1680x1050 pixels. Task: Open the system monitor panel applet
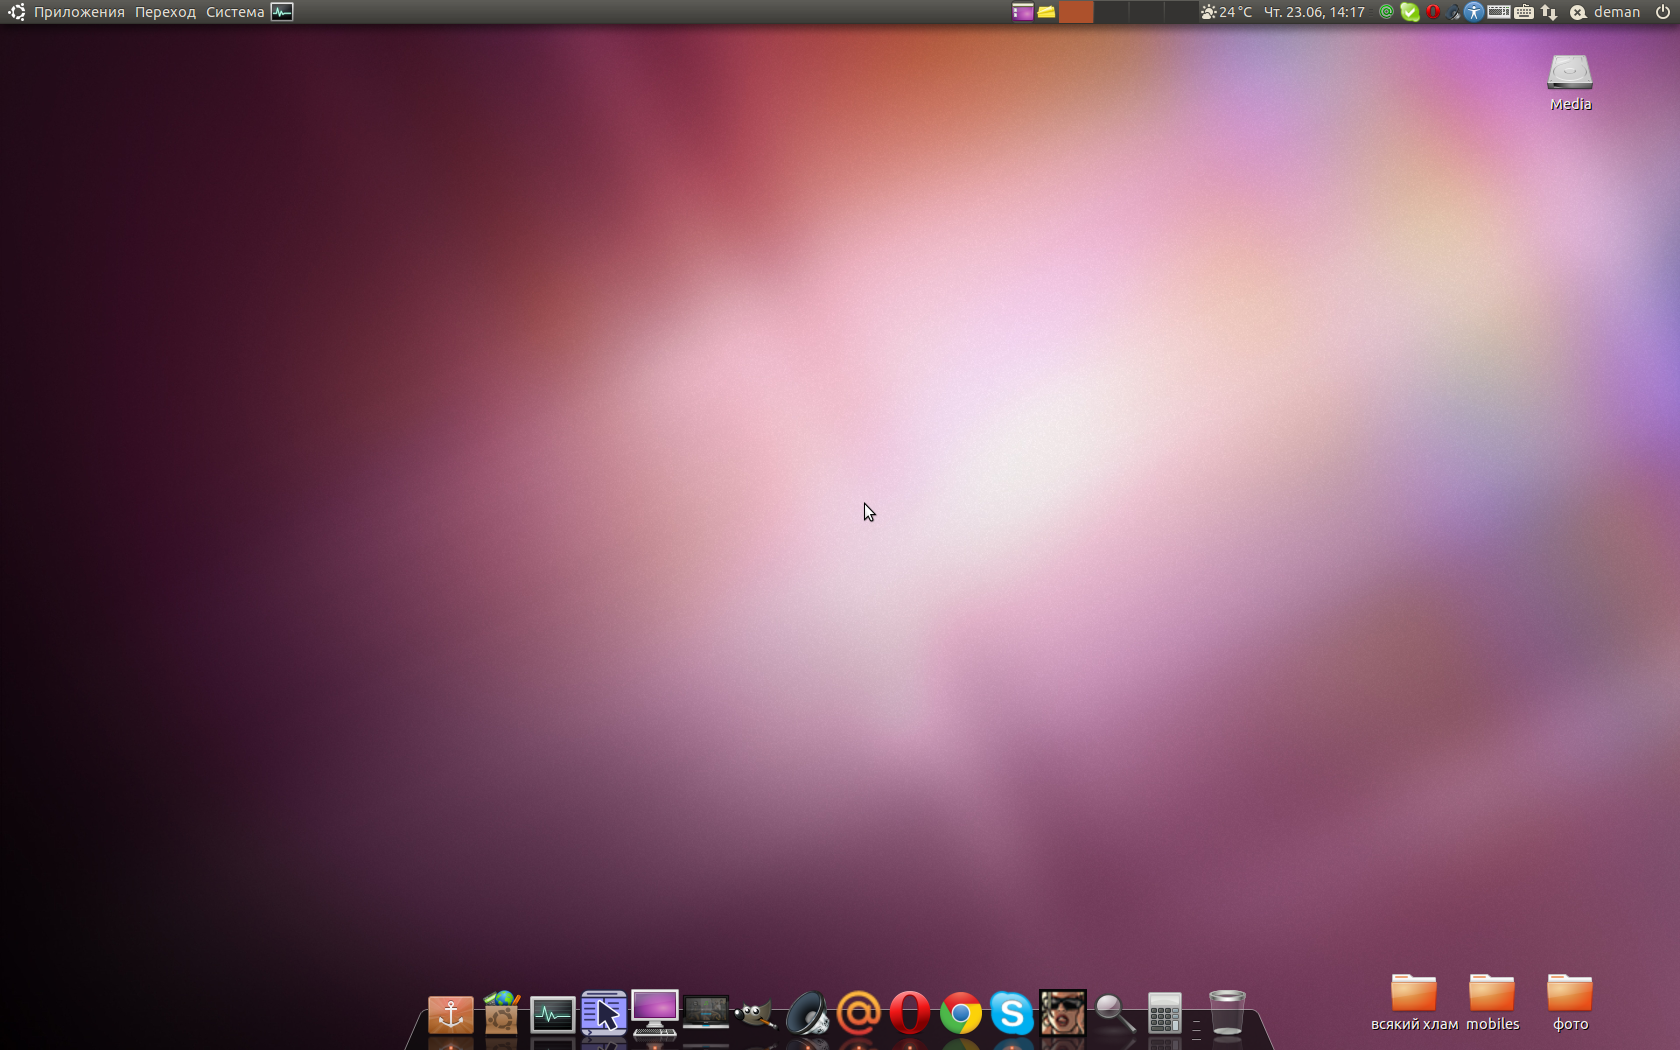pyautogui.click(x=282, y=12)
